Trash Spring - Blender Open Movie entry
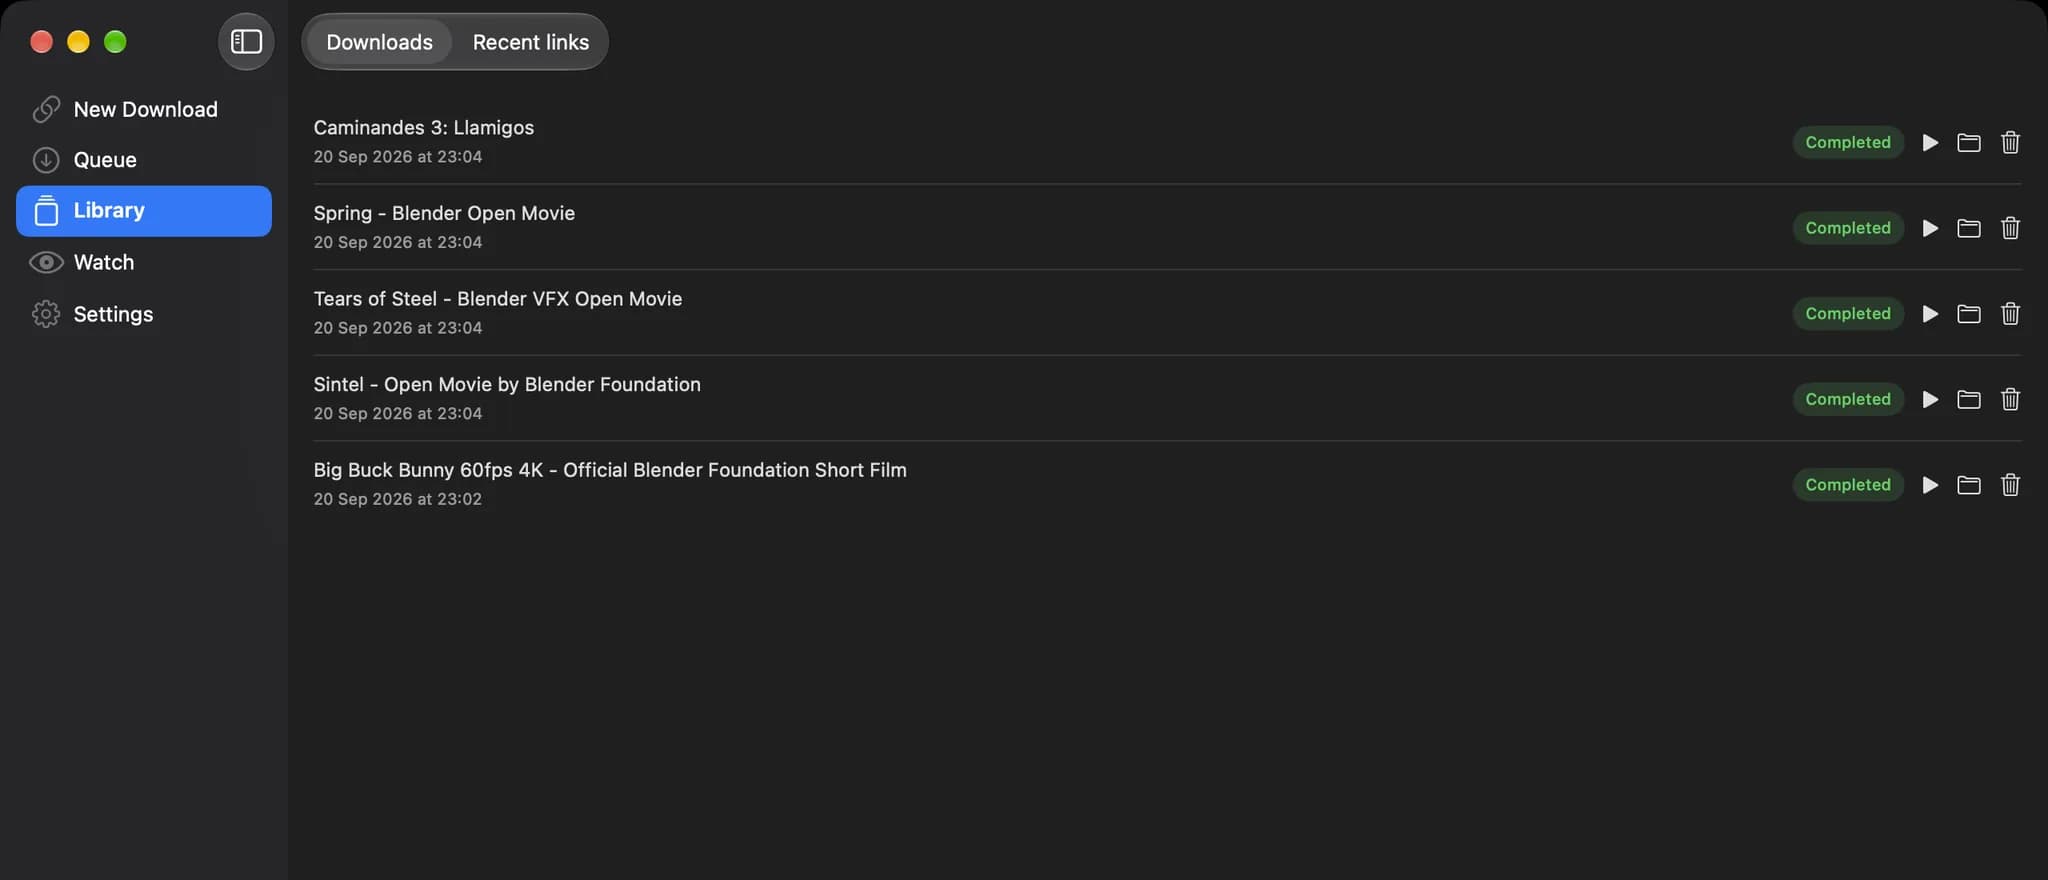 pos(2010,228)
